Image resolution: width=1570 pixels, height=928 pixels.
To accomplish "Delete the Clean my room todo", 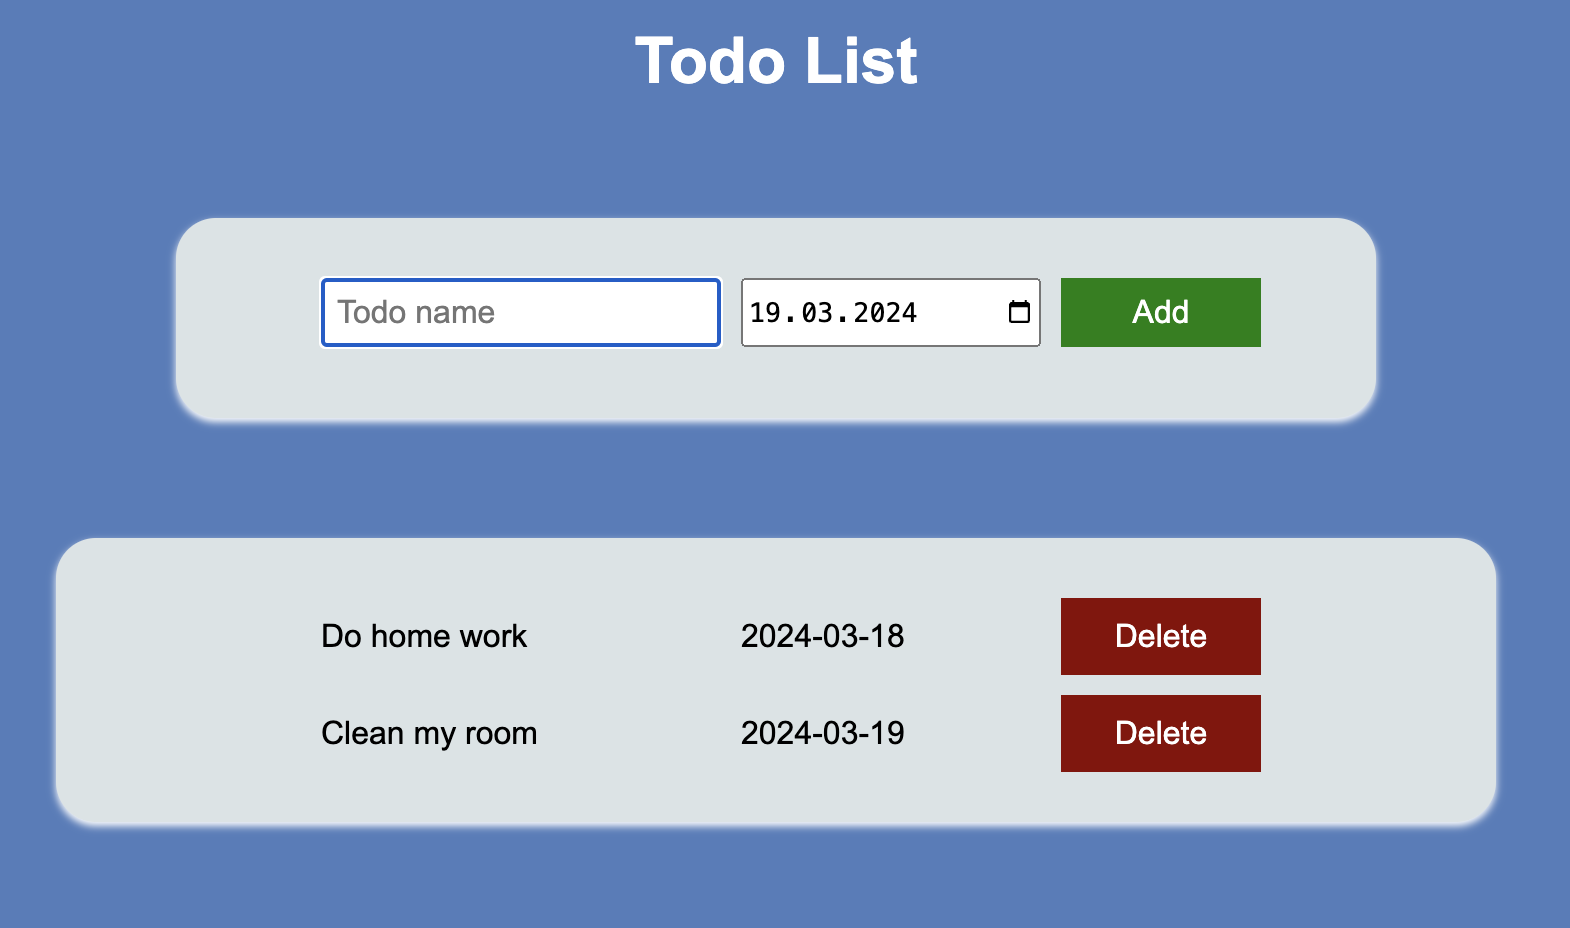I will point(1160,733).
